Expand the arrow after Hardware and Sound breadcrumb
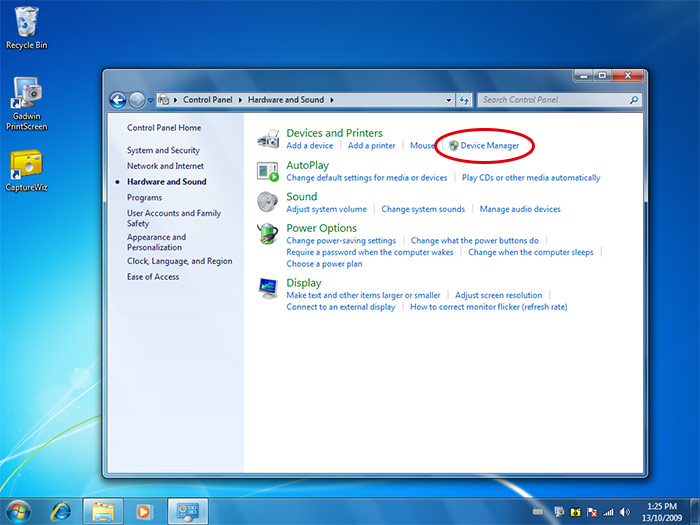The image size is (700, 525). click(x=332, y=100)
